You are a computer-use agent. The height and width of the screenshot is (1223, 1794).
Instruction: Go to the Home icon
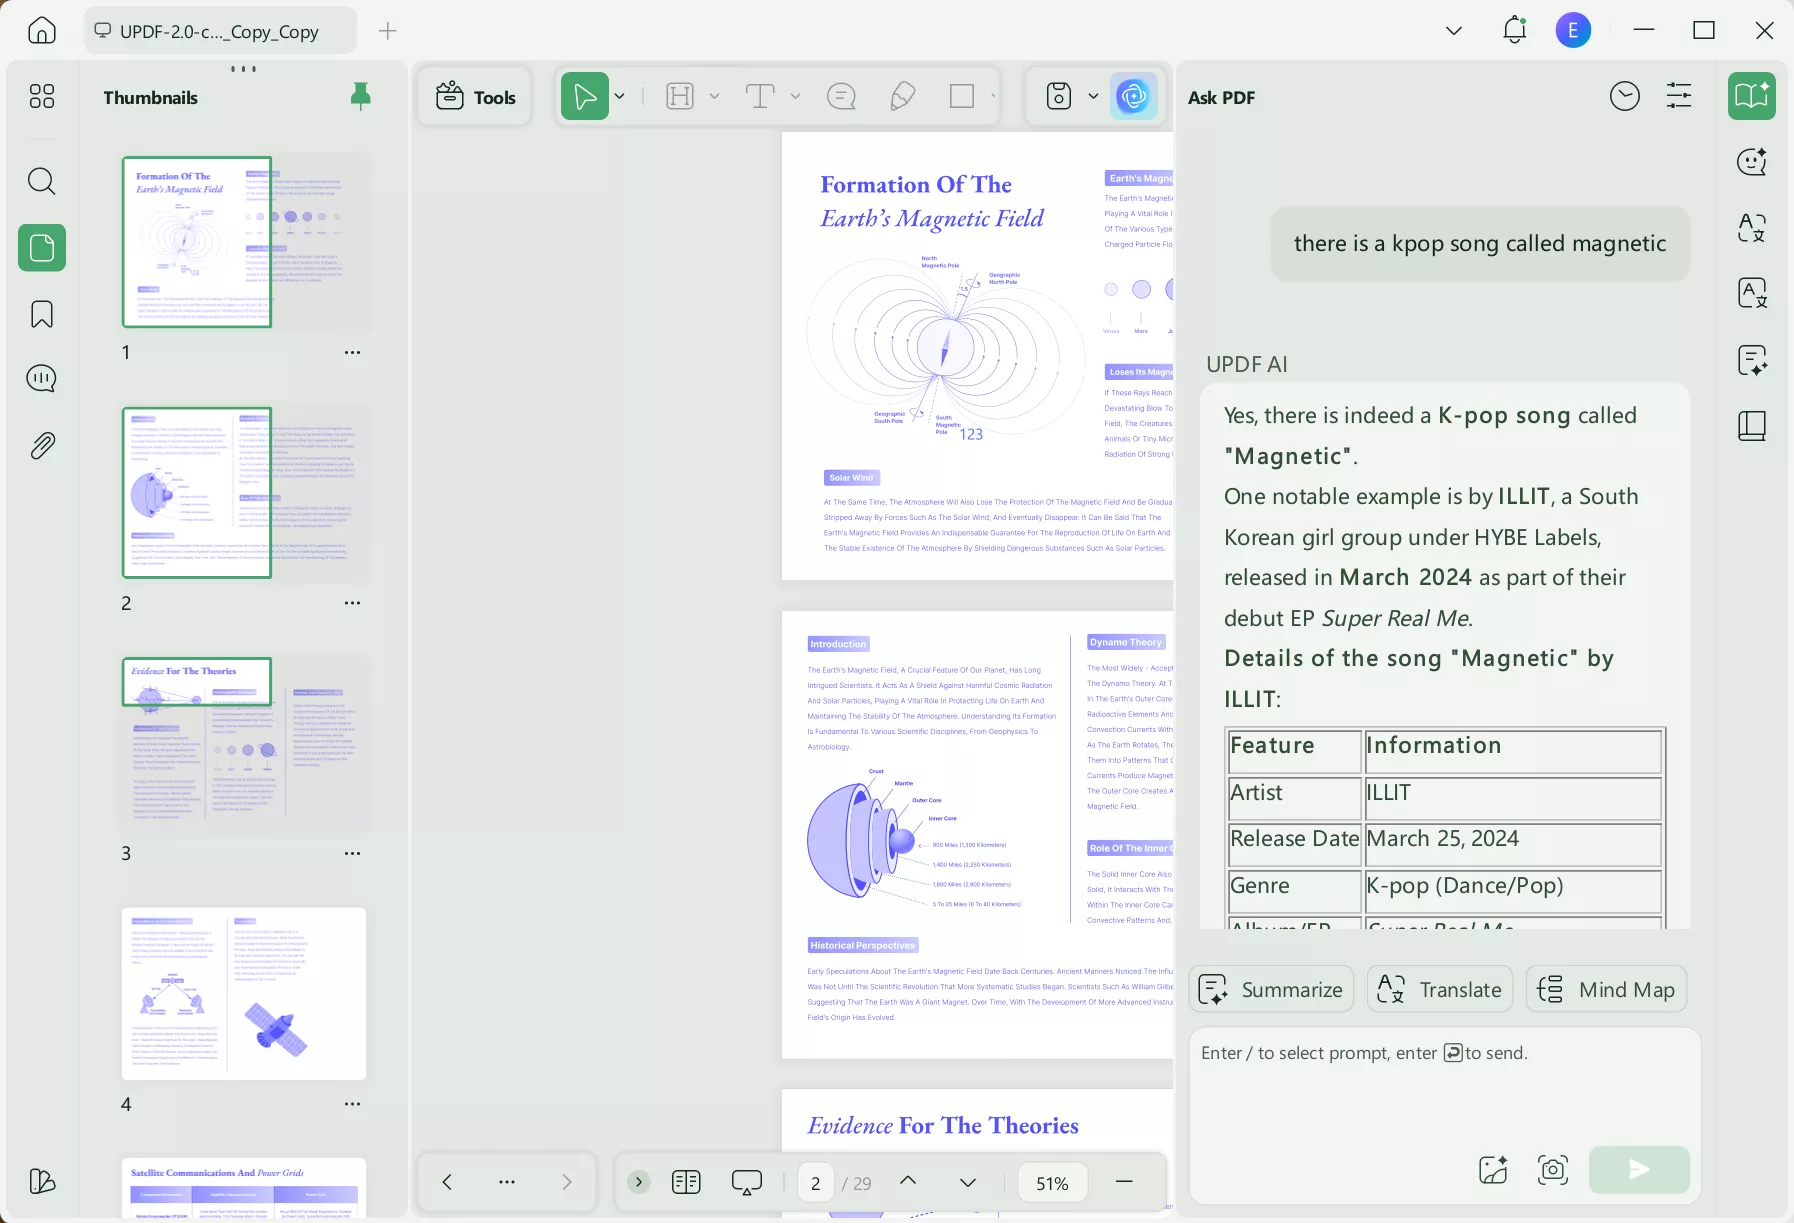point(42,31)
